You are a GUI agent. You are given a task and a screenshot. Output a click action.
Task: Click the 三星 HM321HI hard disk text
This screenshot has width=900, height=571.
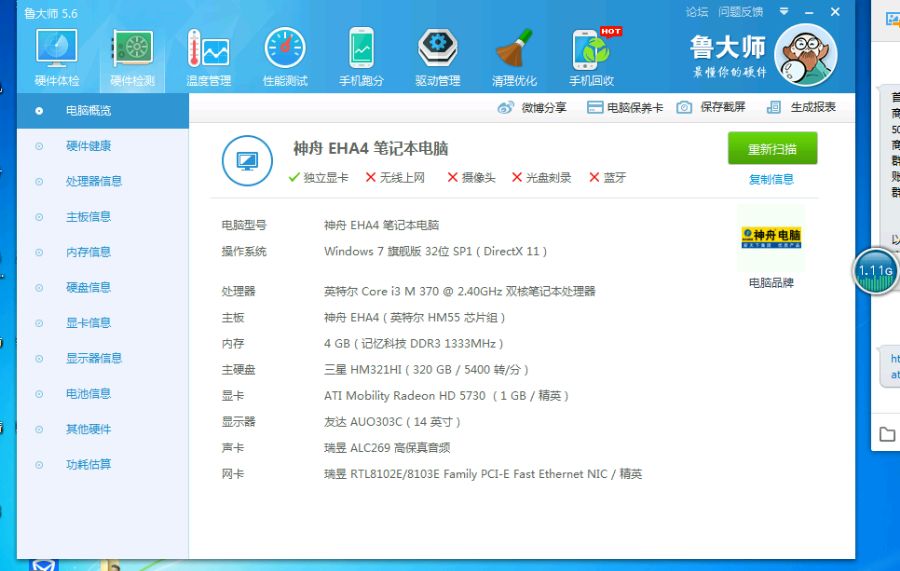point(426,370)
